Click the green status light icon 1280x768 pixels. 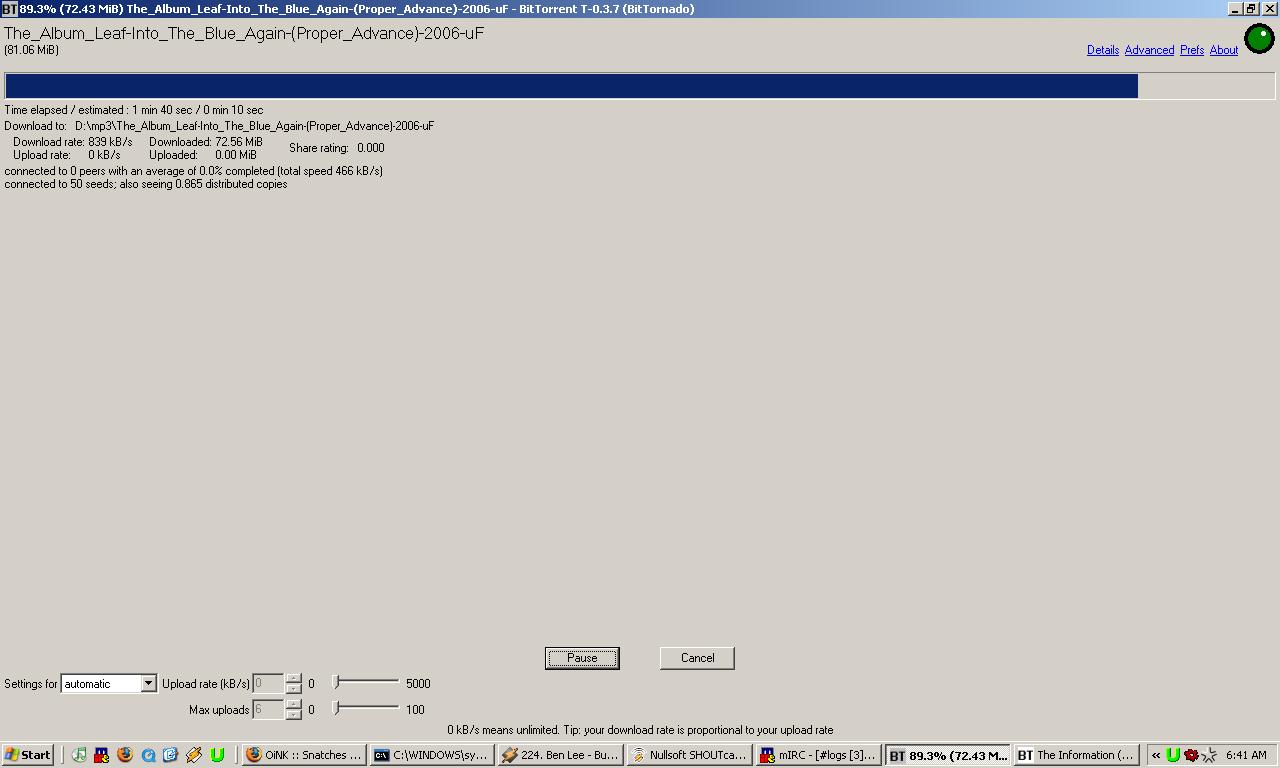(x=1259, y=39)
